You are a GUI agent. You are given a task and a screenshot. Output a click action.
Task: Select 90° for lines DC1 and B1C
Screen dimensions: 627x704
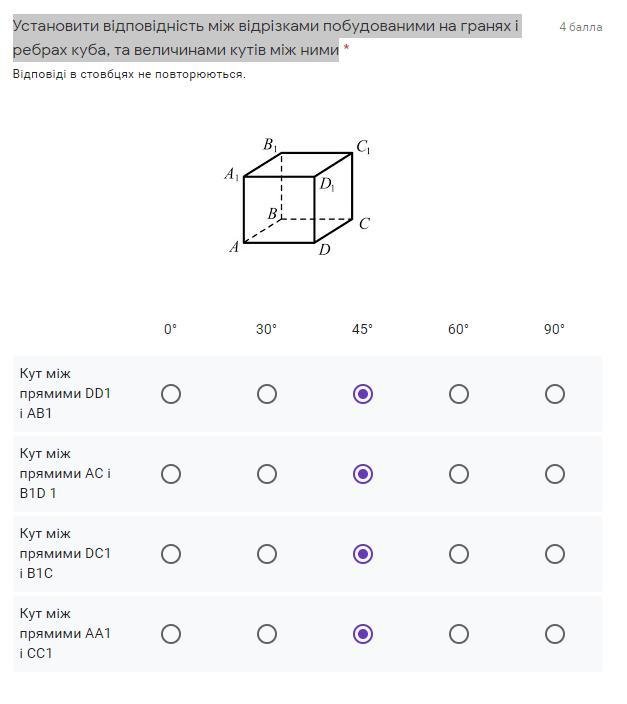[x=555, y=554]
